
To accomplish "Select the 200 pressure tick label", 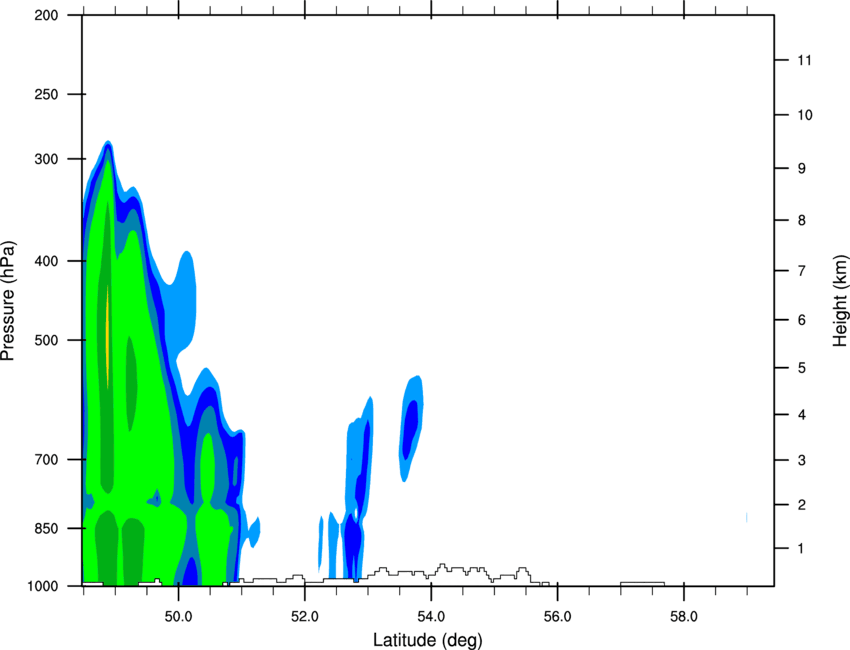I will pyautogui.click(x=46, y=15).
